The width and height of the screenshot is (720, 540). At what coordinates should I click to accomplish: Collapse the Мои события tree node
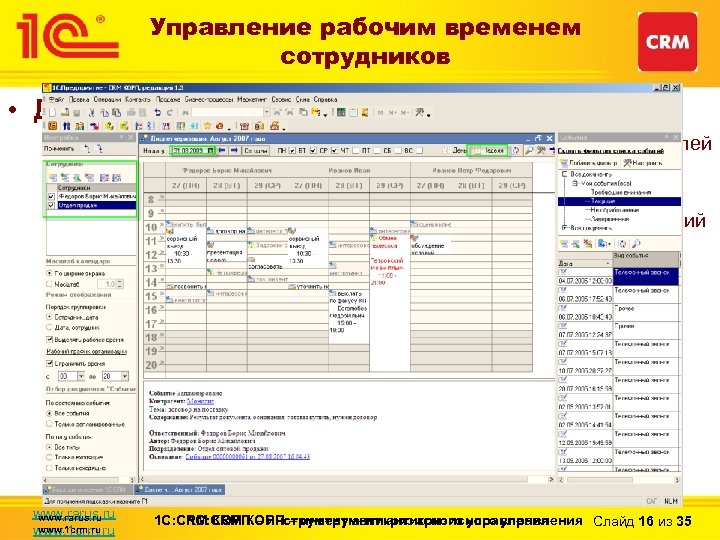(x=574, y=183)
